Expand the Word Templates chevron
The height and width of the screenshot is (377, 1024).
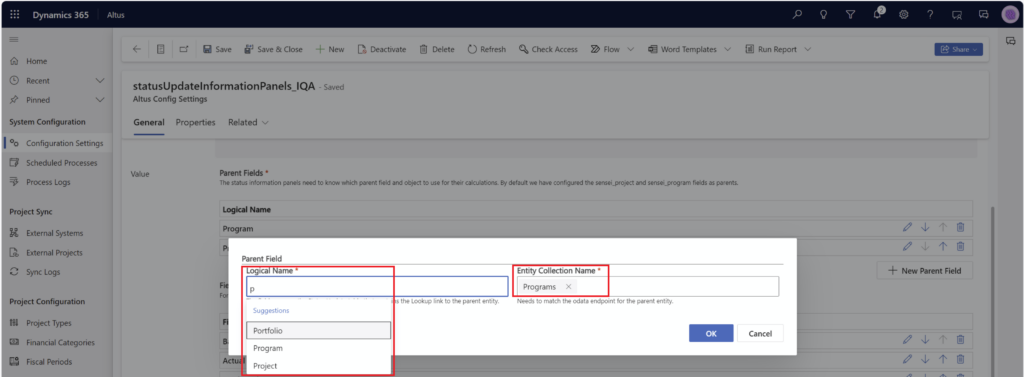click(728, 49)
